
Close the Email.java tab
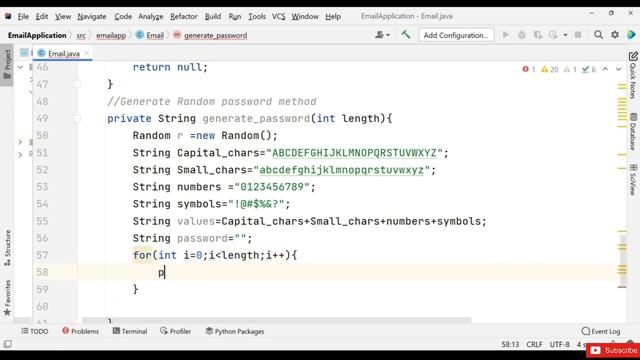(x=87, y=53)
